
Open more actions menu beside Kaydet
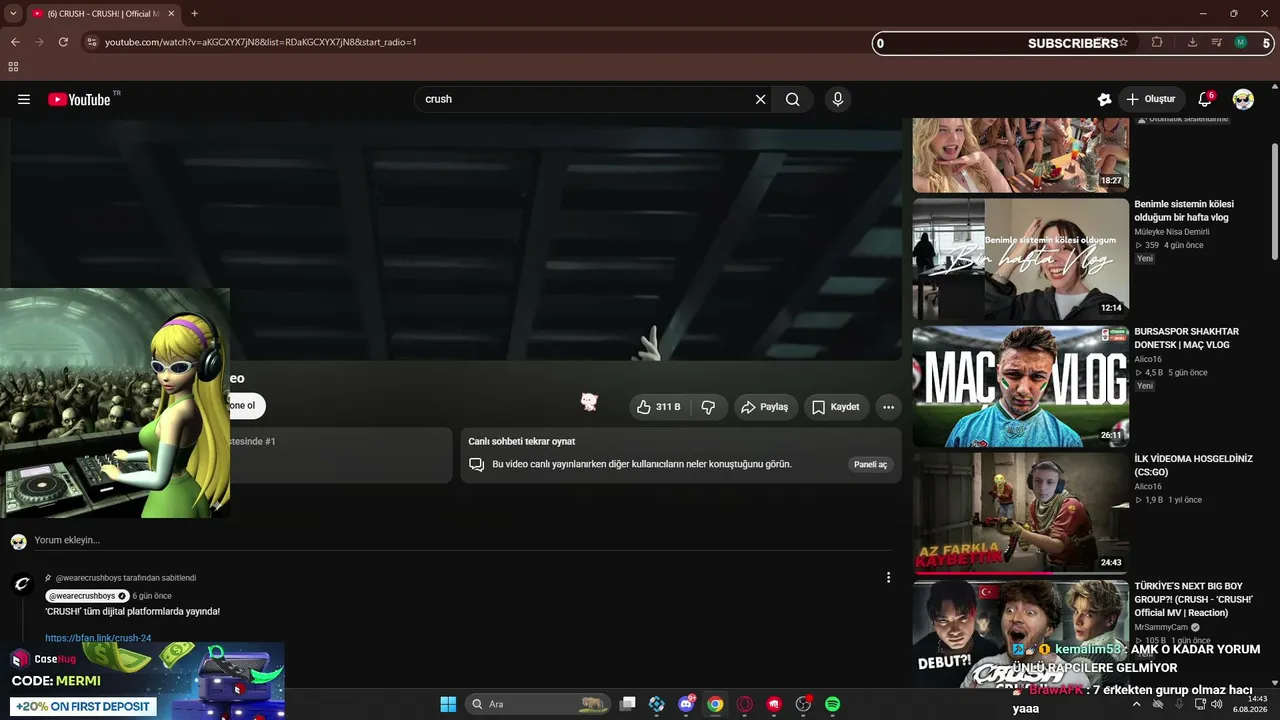point(888,407)
